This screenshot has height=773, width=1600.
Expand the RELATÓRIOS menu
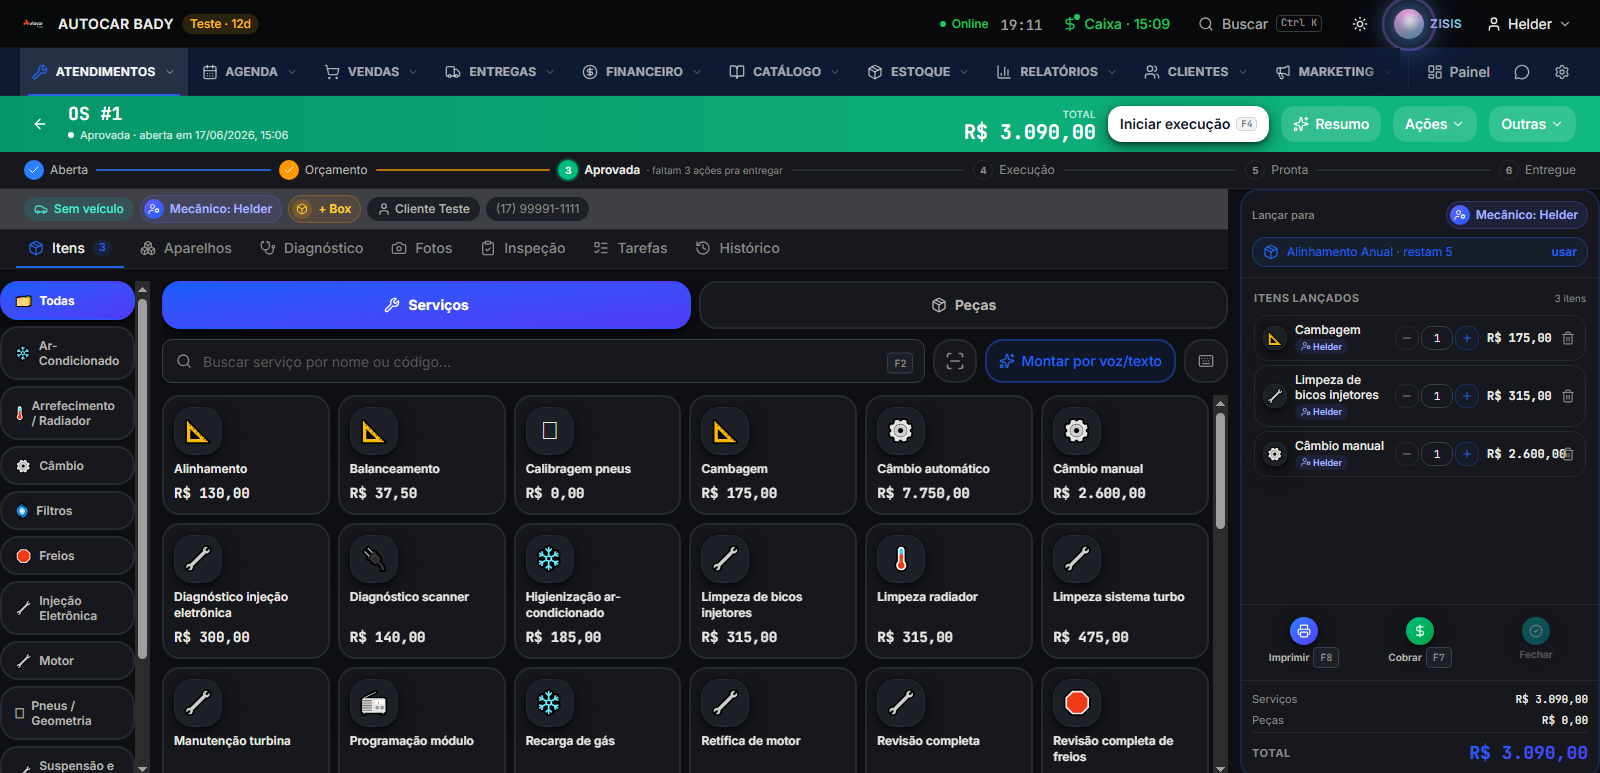click(1058, 72)
